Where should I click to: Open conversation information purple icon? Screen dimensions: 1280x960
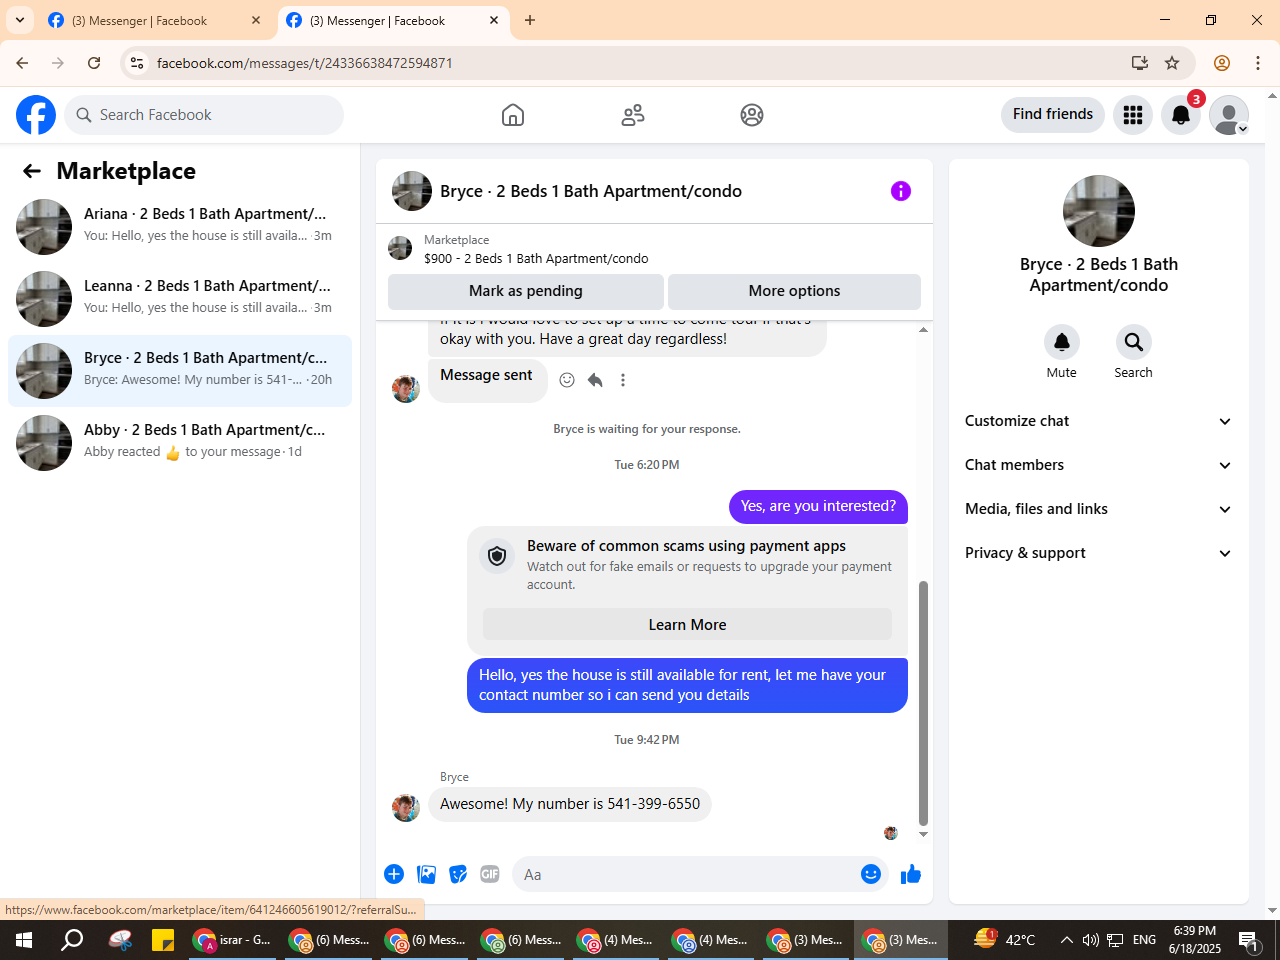coord(901,191)
